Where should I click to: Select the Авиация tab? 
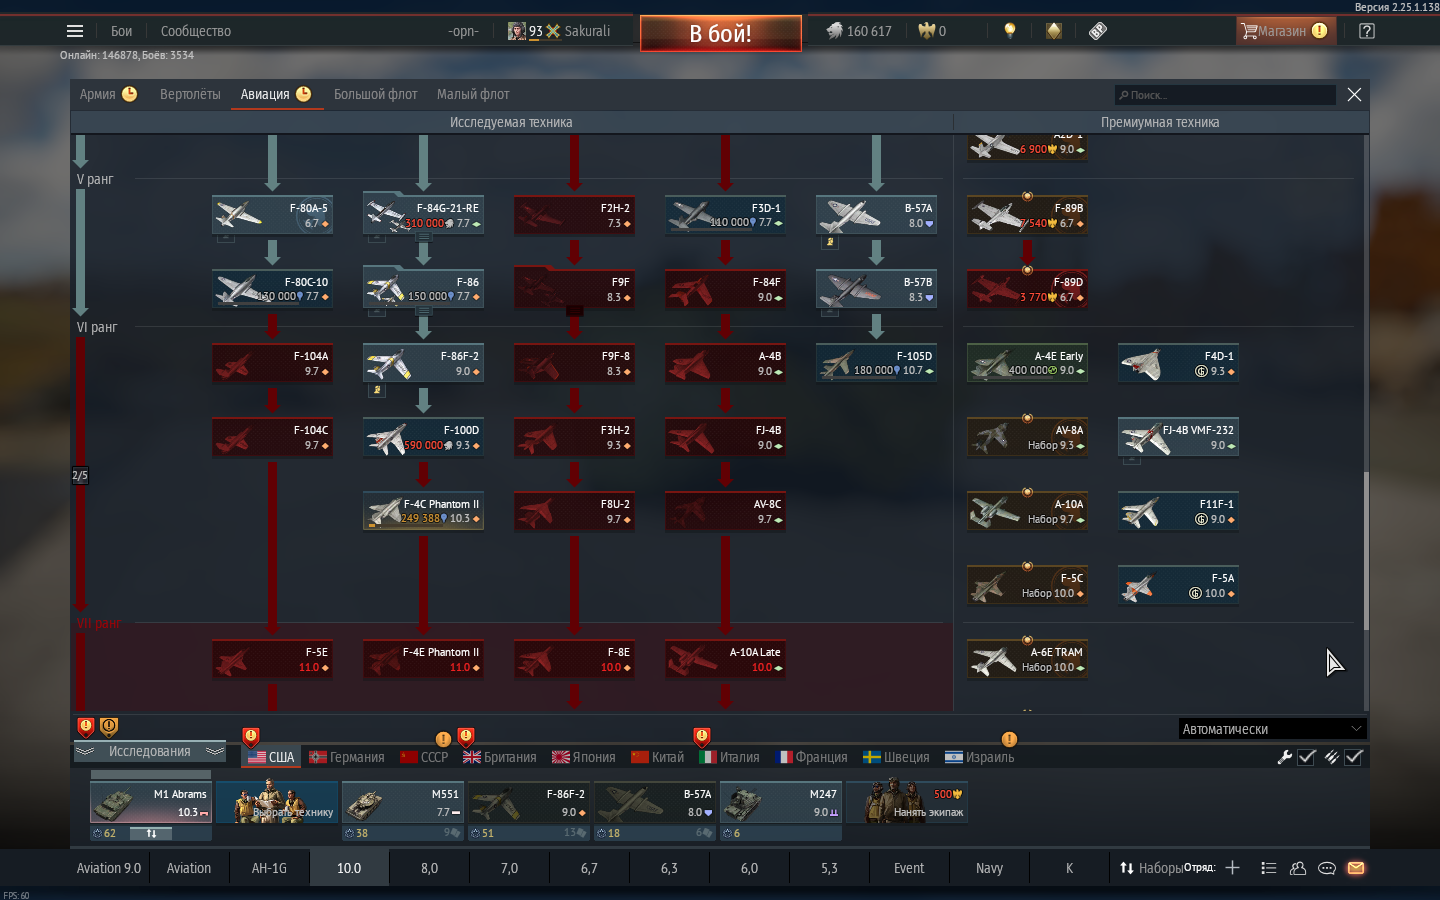(276, 94)
